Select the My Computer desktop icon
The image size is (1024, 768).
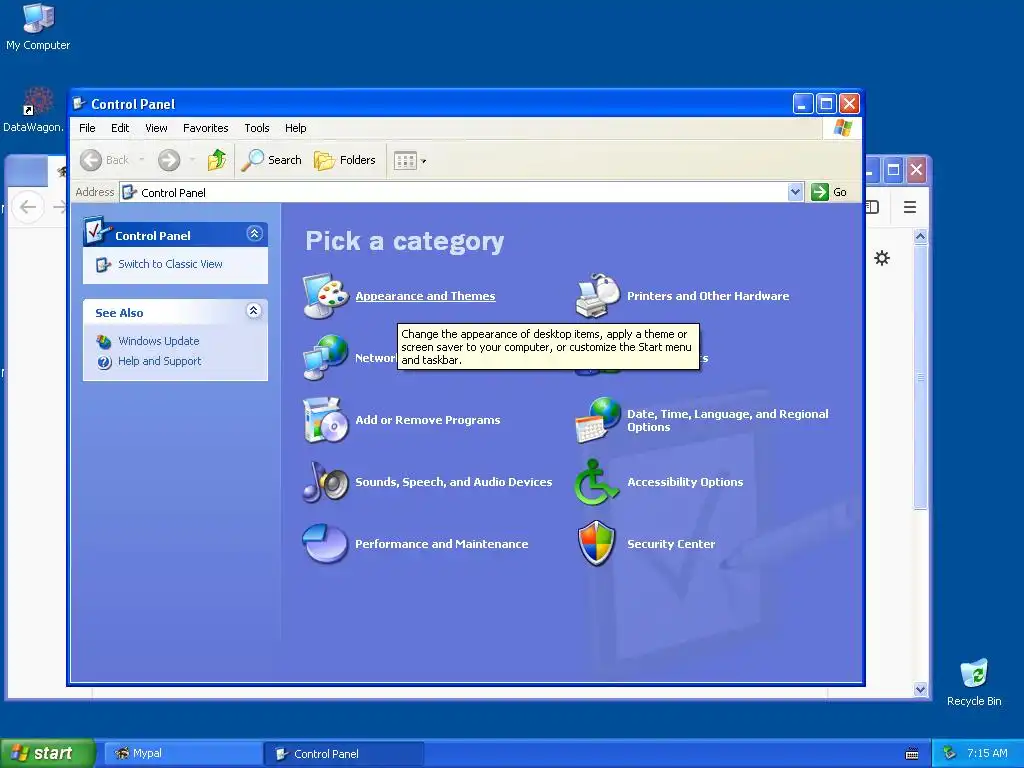[38, 27]
